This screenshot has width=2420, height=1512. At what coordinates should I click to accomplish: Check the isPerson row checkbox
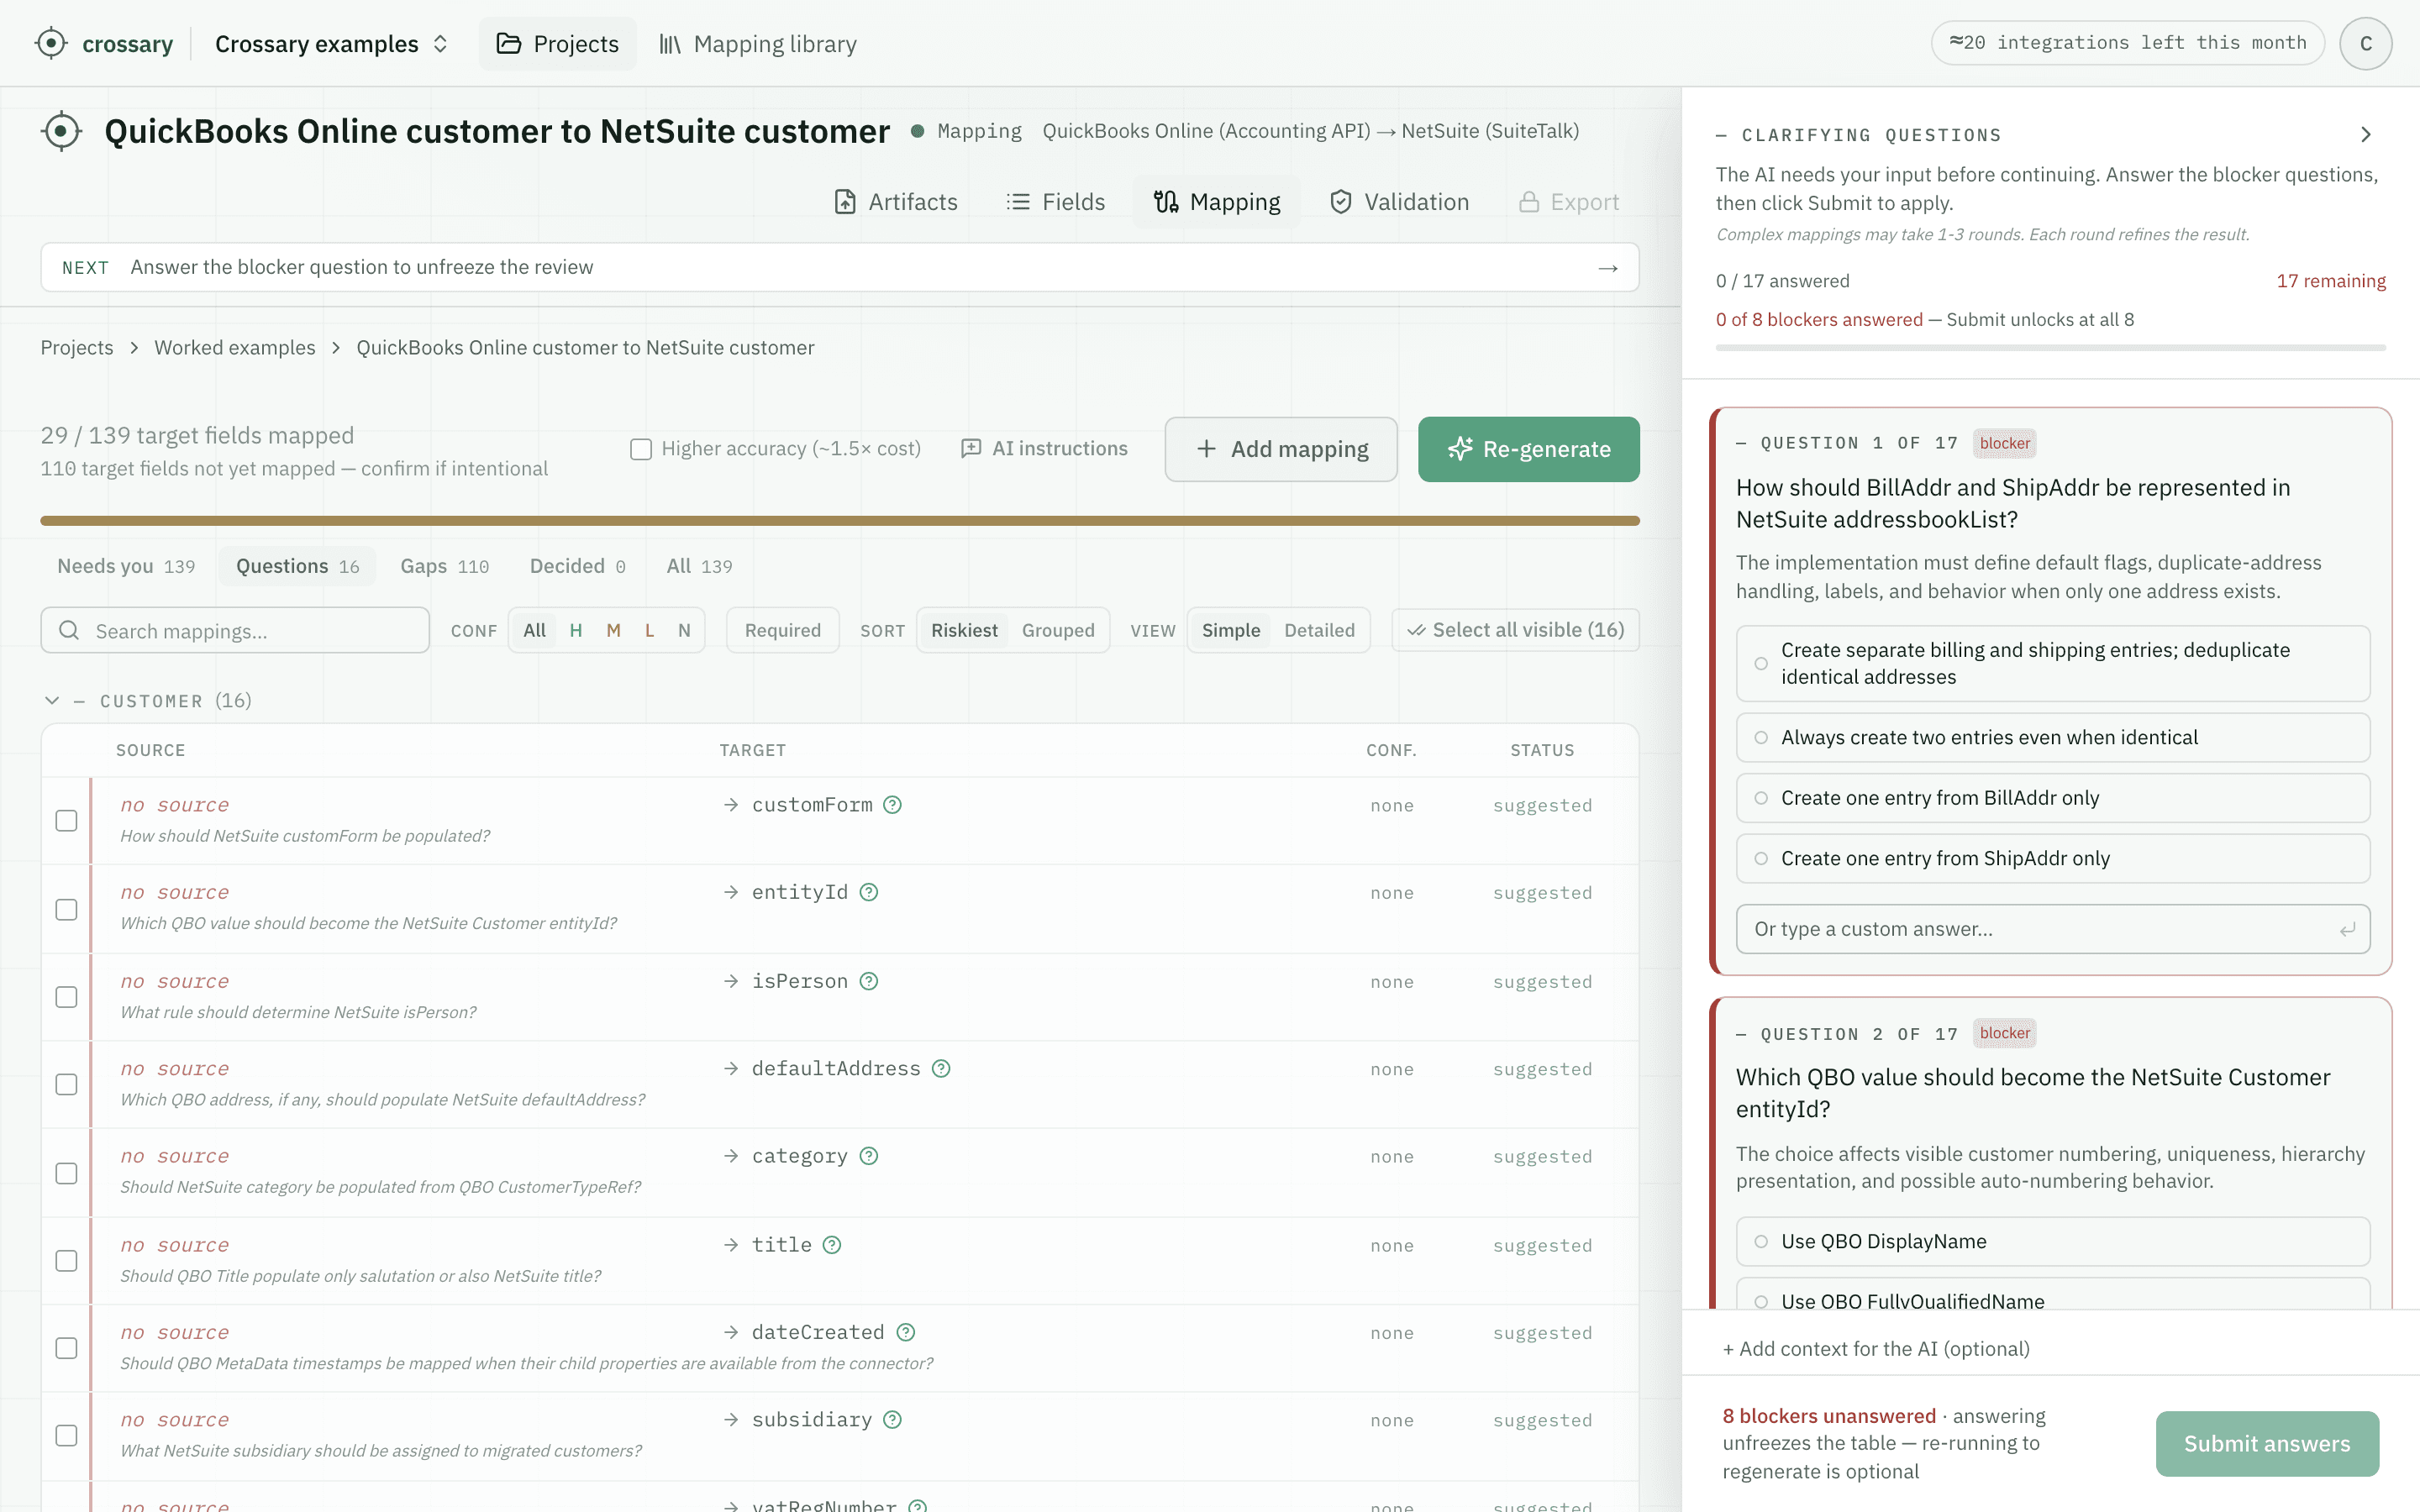point(66,997)
